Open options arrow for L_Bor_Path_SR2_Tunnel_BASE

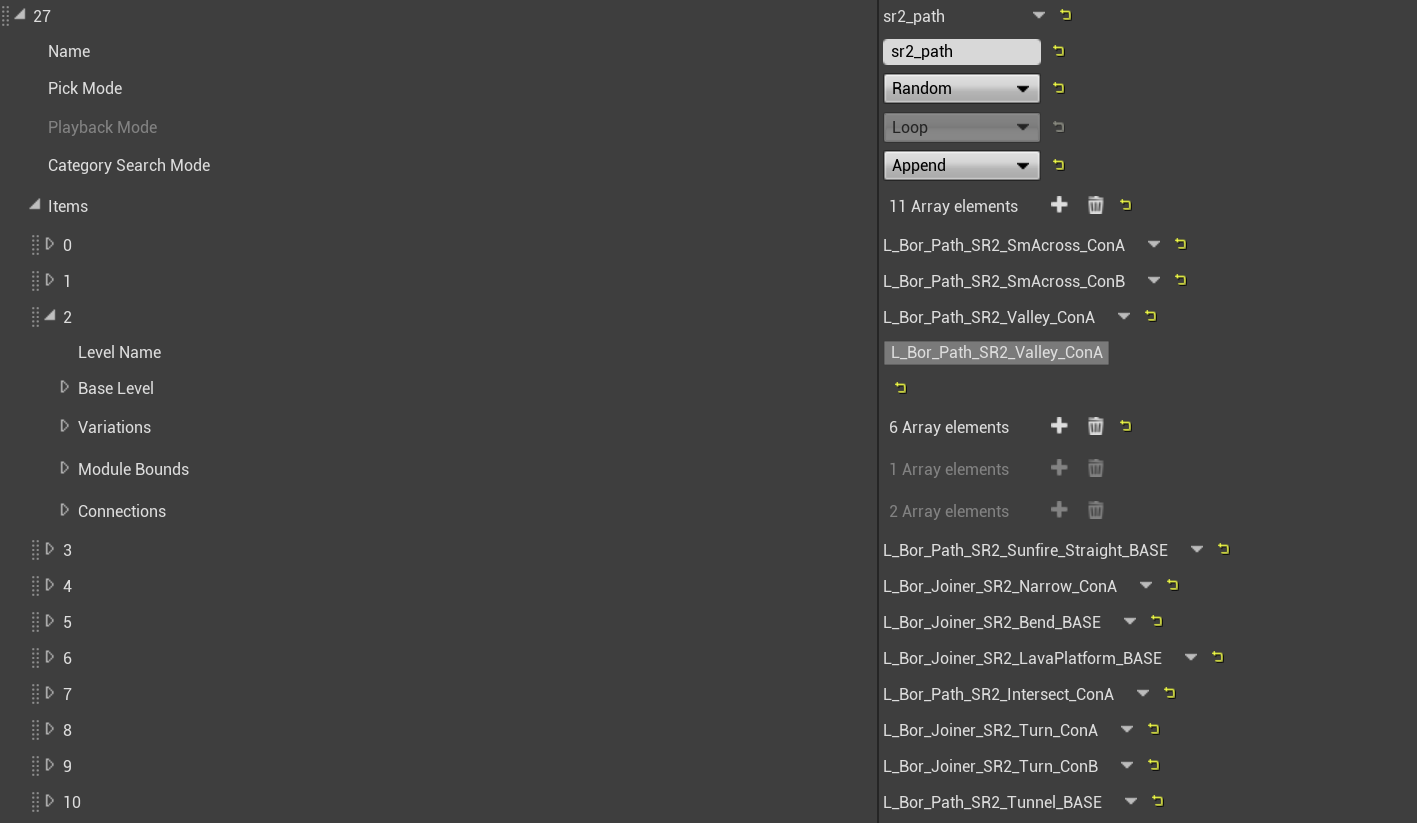1131,801
